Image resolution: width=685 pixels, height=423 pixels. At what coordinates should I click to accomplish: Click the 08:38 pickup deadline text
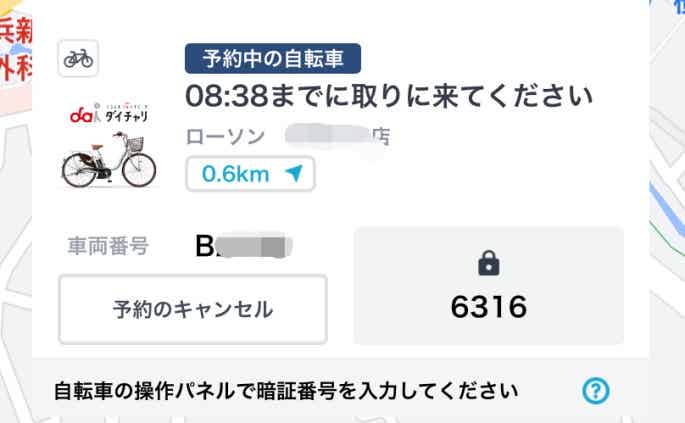[x=390, y=97]
